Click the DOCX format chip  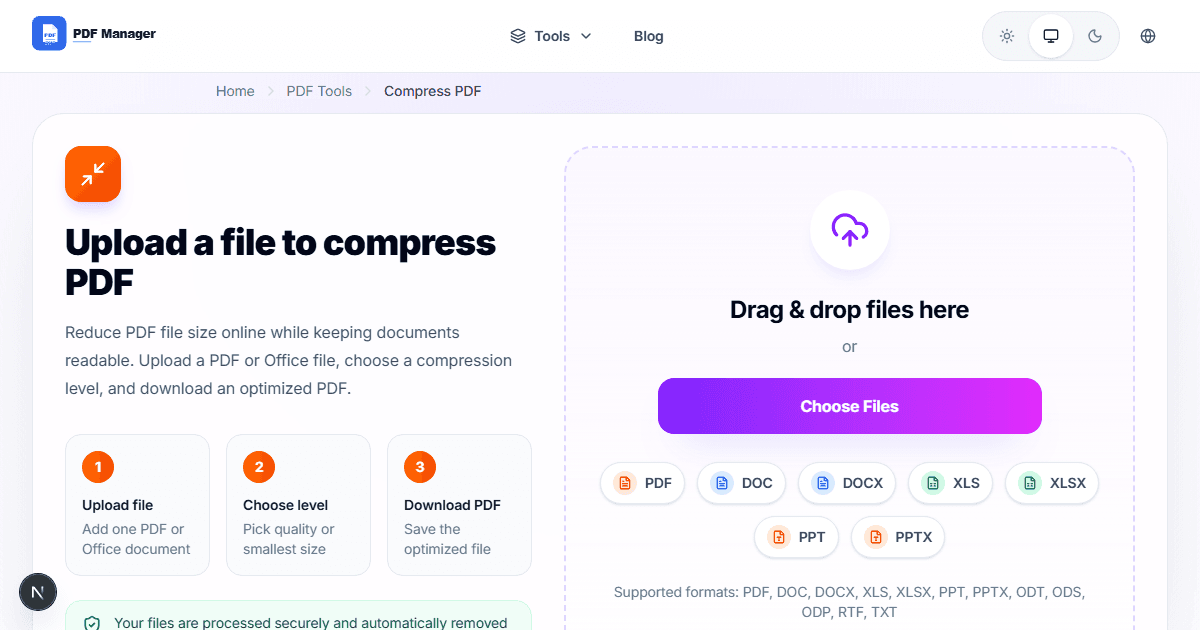click(847, 483)
